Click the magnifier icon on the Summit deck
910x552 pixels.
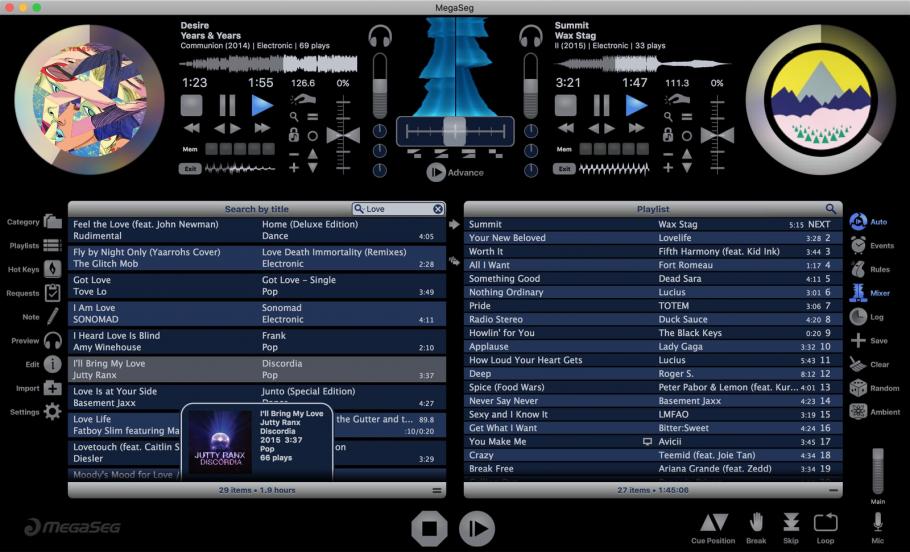[668, 117]
